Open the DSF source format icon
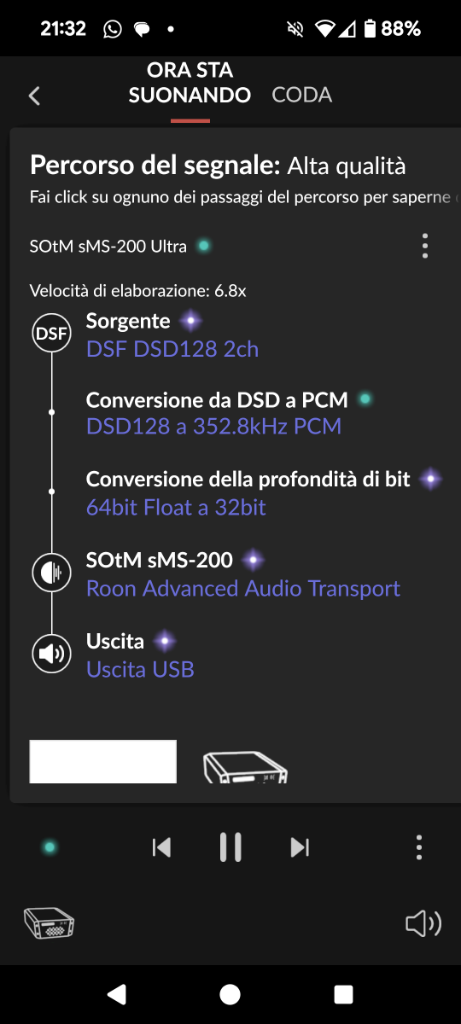This screenshot has width=461, height=1024. coord(52,334)
